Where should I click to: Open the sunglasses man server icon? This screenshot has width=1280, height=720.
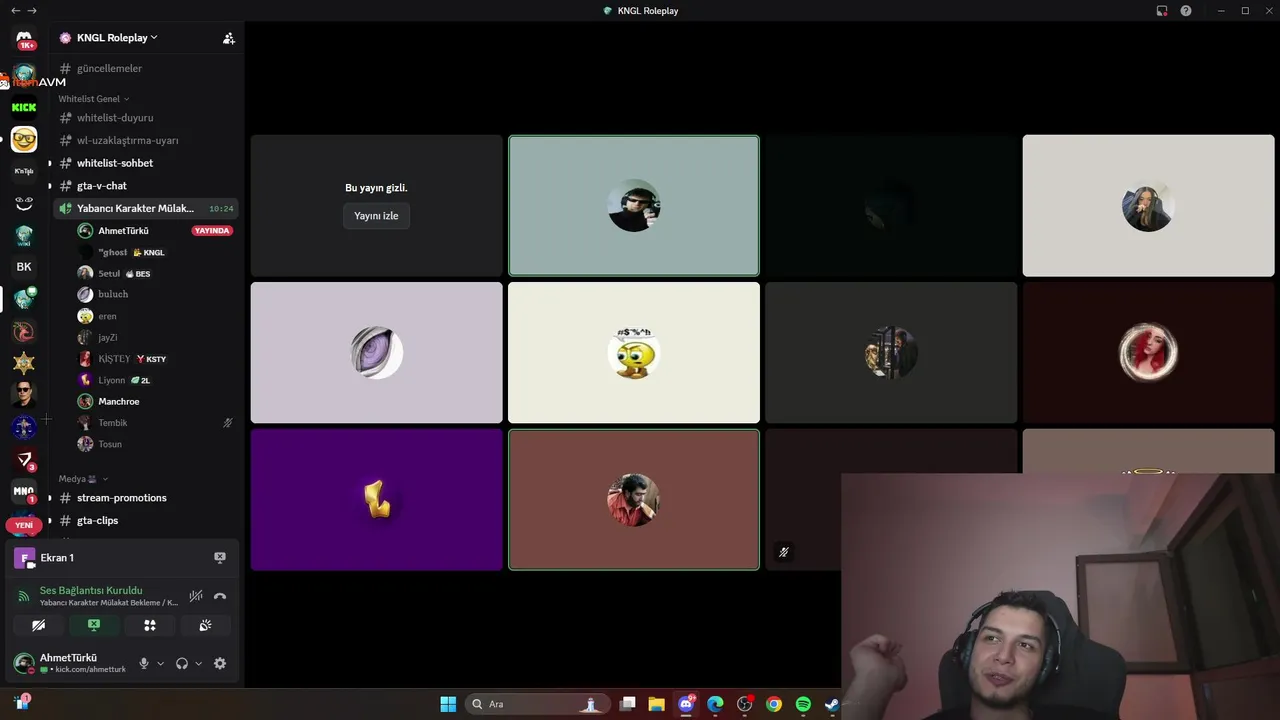coord(24,395)
